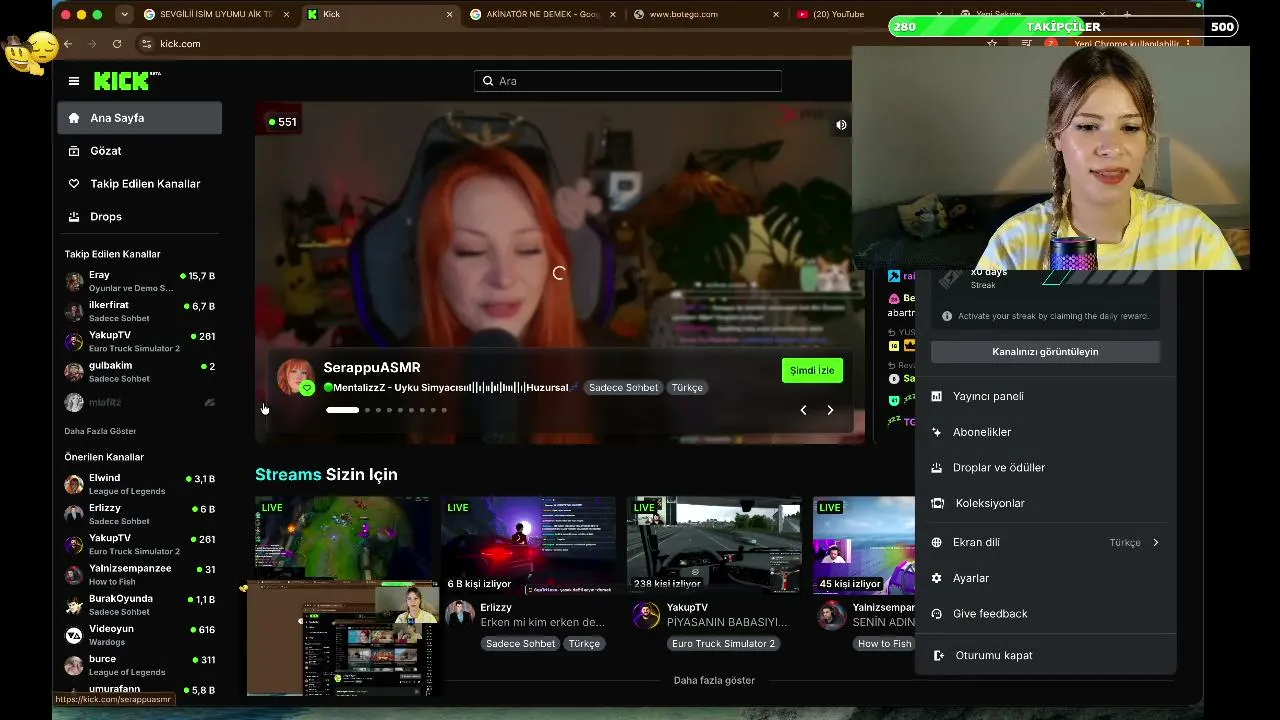Viewport: 1280px width, 720px height.
Task: Click the Oturumu kapat logout icon
Action: pos(938,655)
